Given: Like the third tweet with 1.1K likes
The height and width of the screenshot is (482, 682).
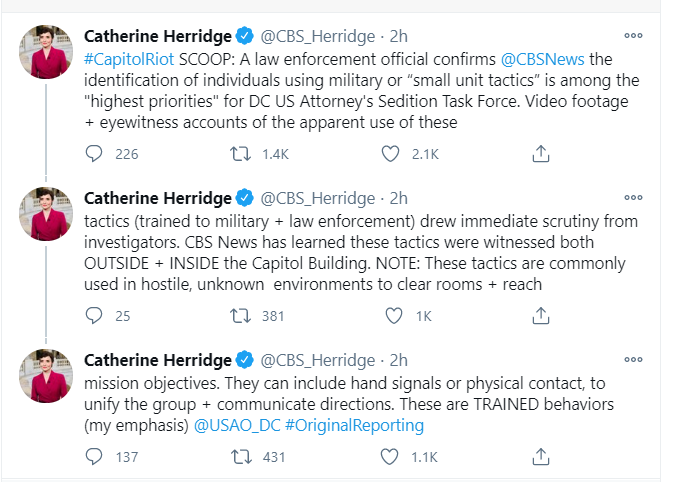Looking at the screenshot, I should coord(389,456).
